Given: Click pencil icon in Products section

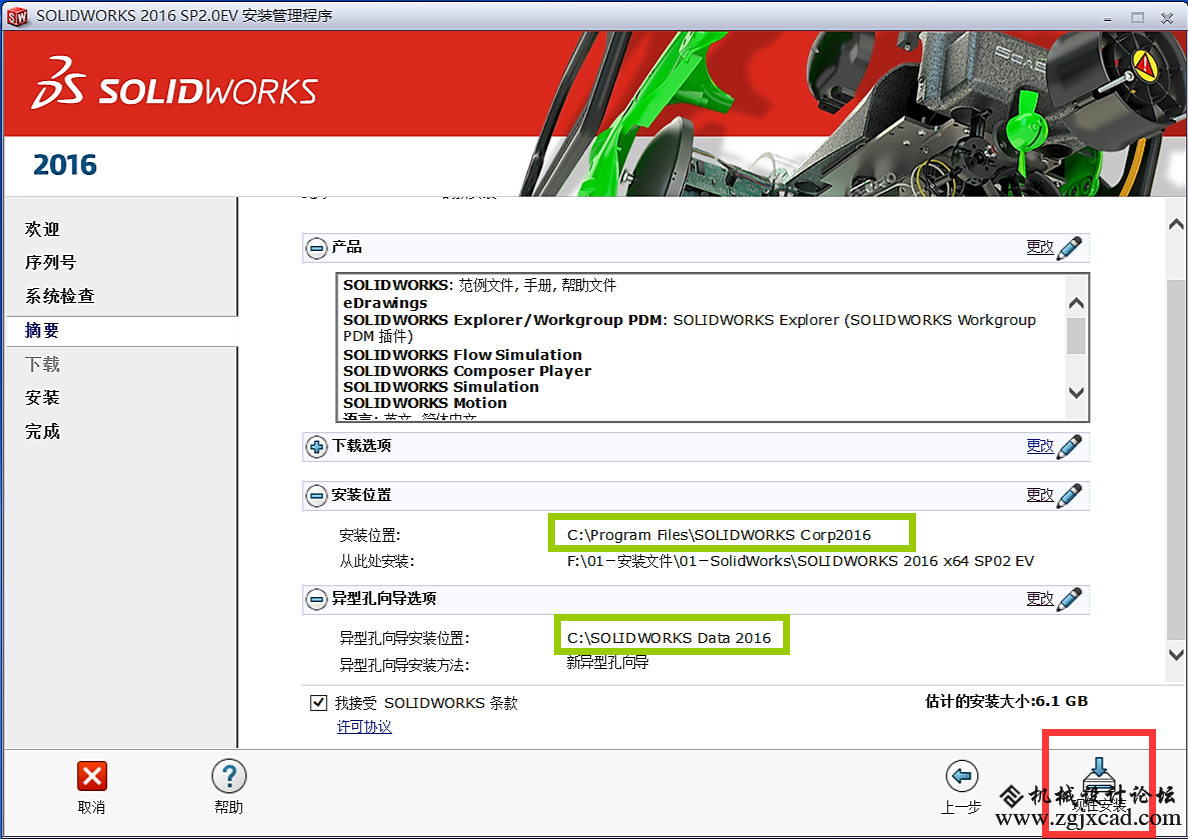Looking at the screenshot, I should pos(1069,248).
